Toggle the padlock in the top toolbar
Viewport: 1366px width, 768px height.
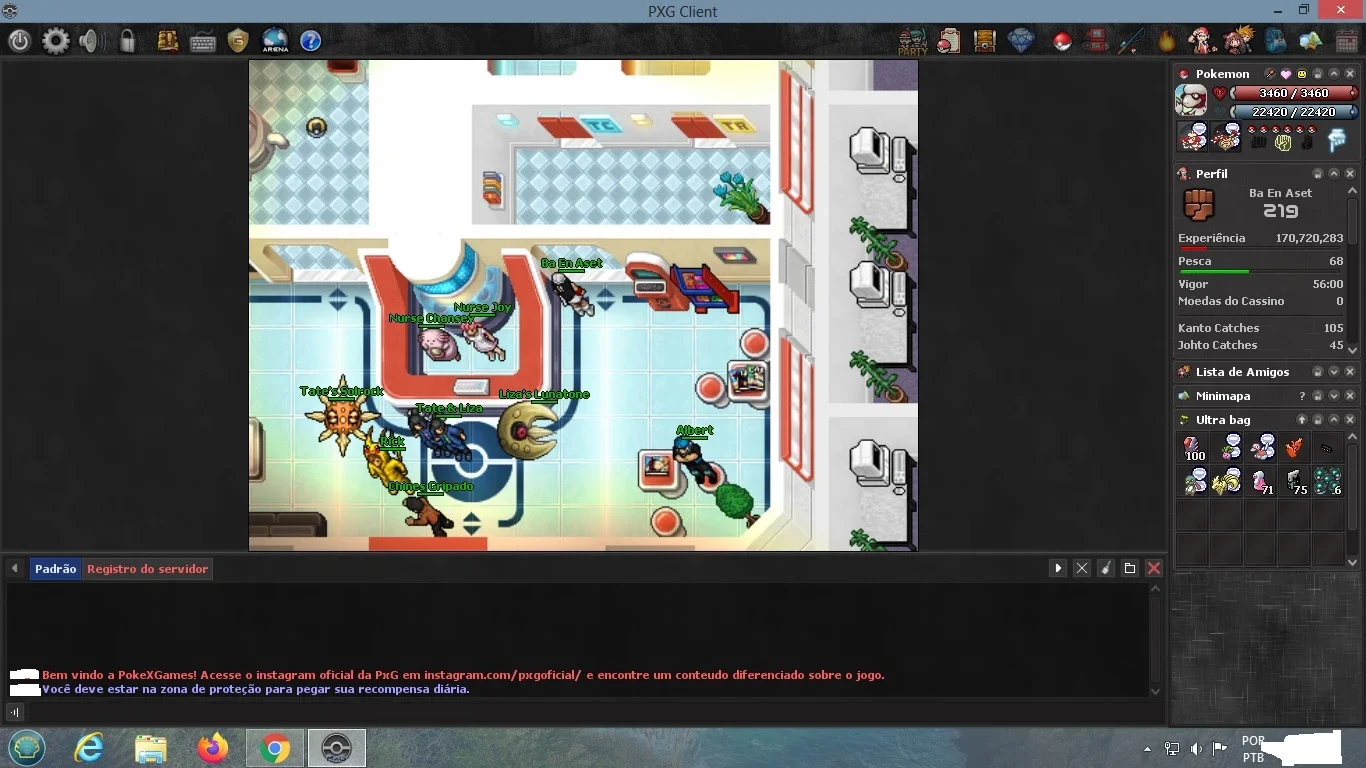[128, 41]
